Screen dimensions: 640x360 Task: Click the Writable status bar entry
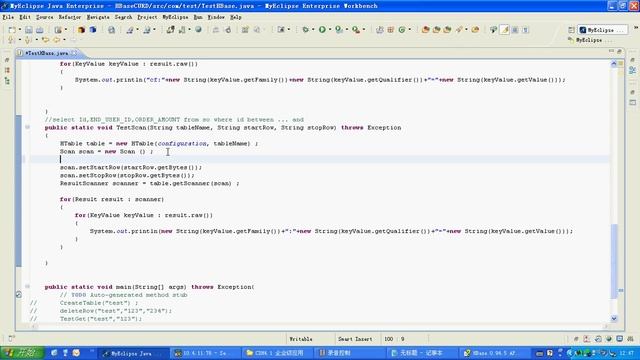pyautogui.click(x=301, y=339)
